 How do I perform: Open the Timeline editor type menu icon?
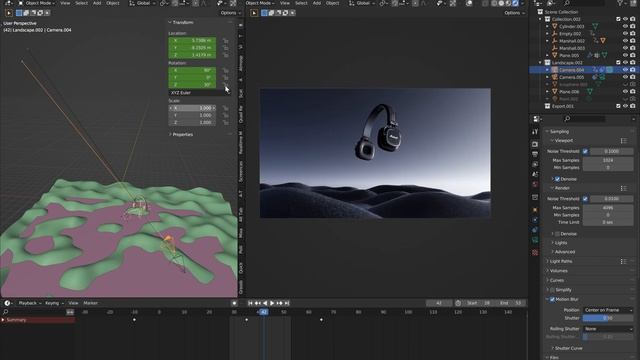tap(7, 303)
